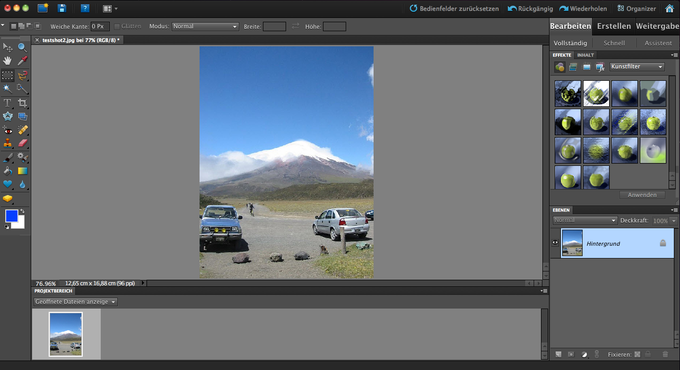Open the layer blend mode Normal dropdown
Image resolution: width=680 pixels, height=370 pixels.
pyautogui.click(x=585, y=220)
